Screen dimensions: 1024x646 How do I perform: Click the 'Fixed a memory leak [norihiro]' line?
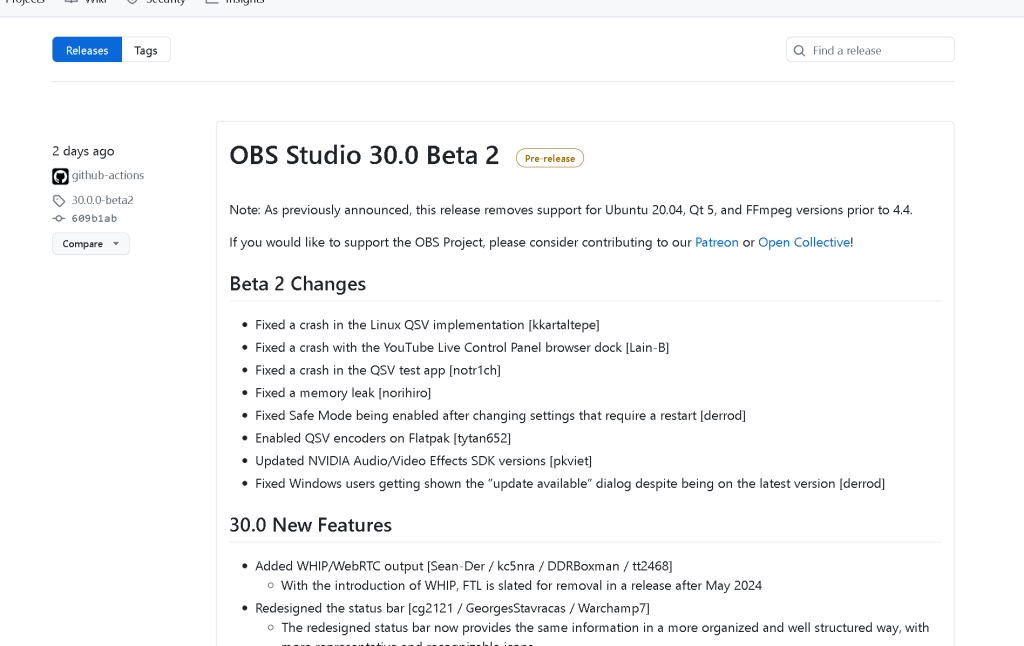tap(343, 393)
